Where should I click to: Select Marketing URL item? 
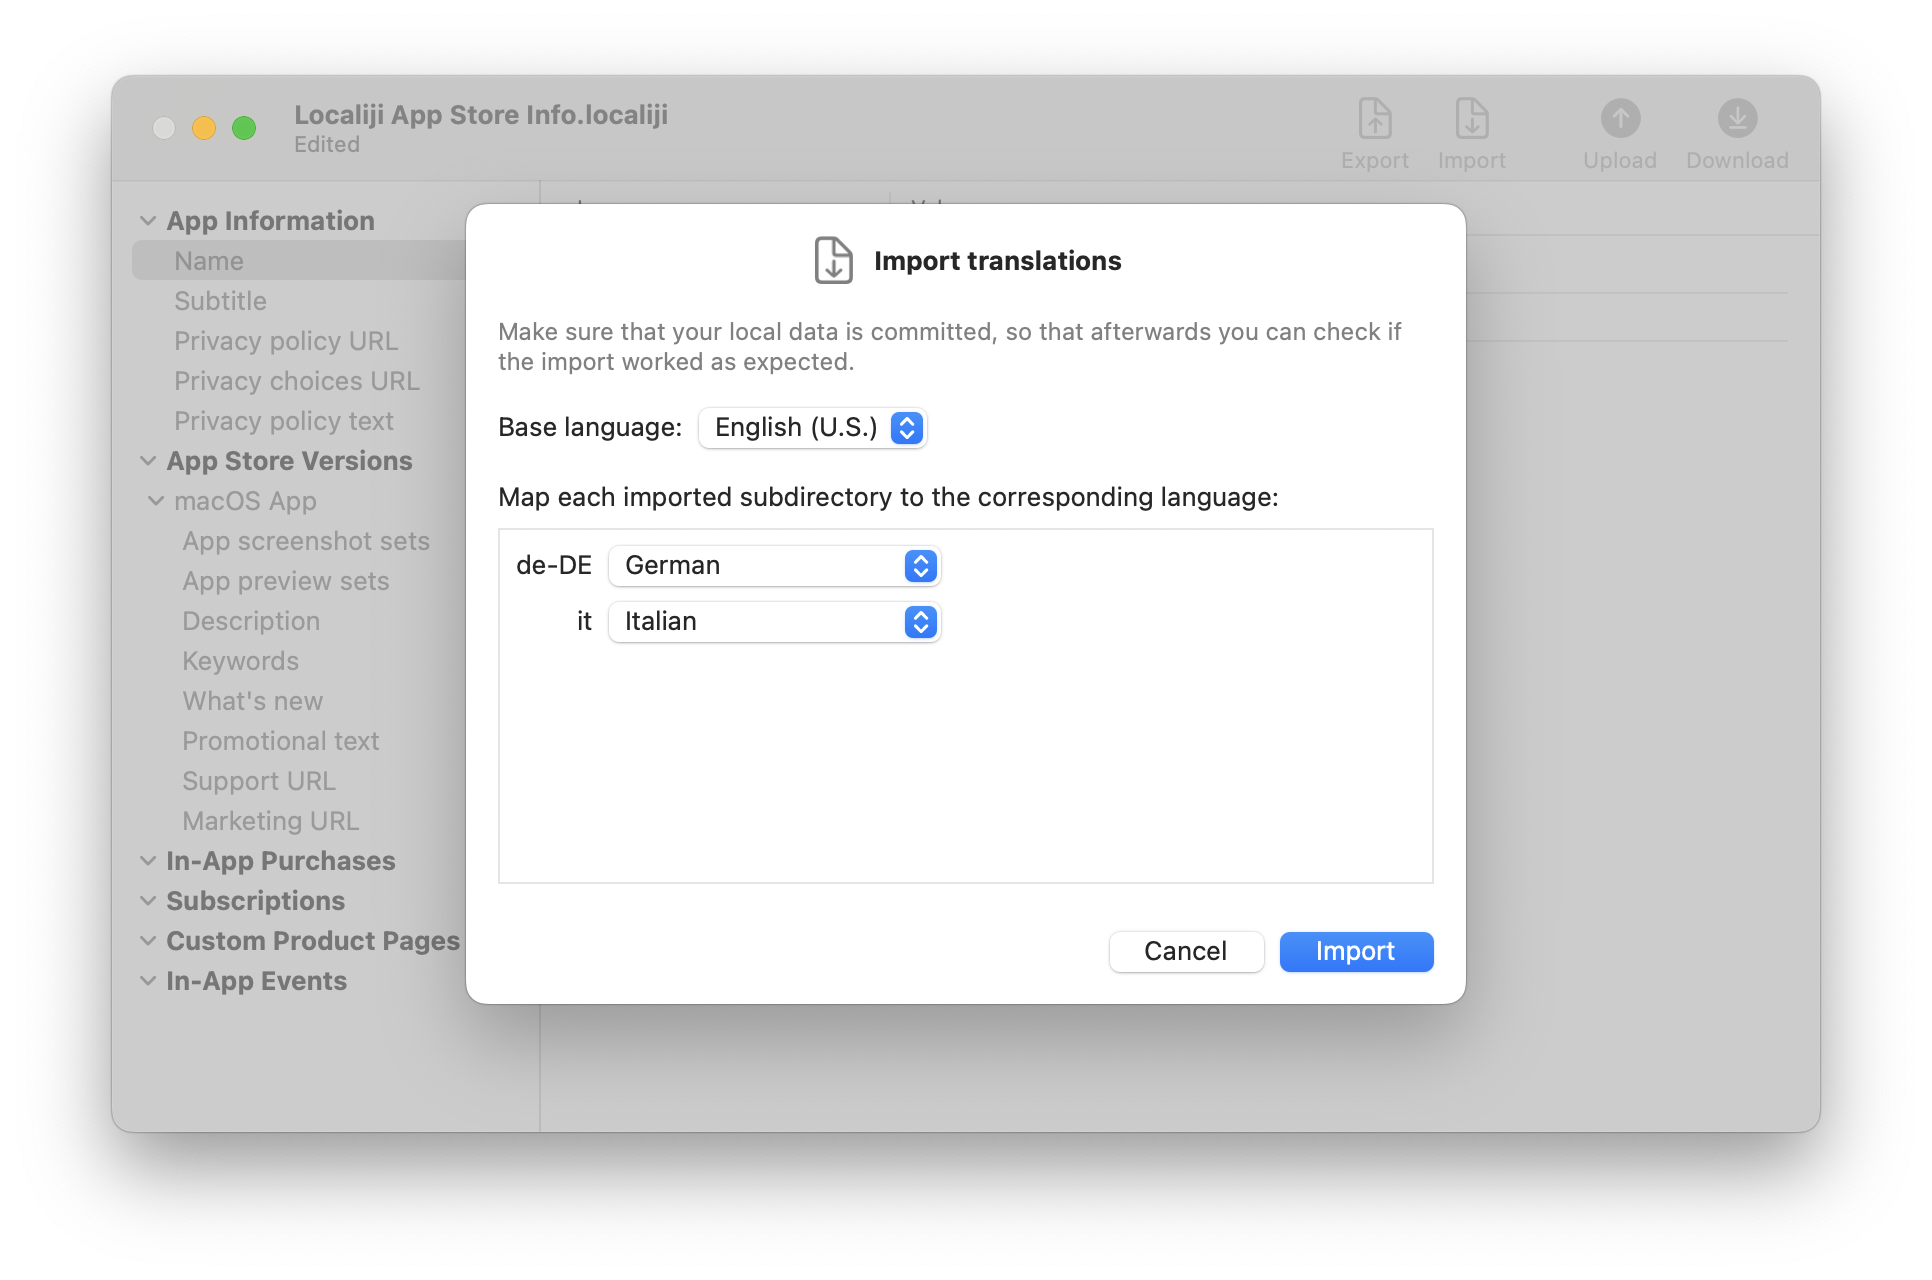pos(271,820)
